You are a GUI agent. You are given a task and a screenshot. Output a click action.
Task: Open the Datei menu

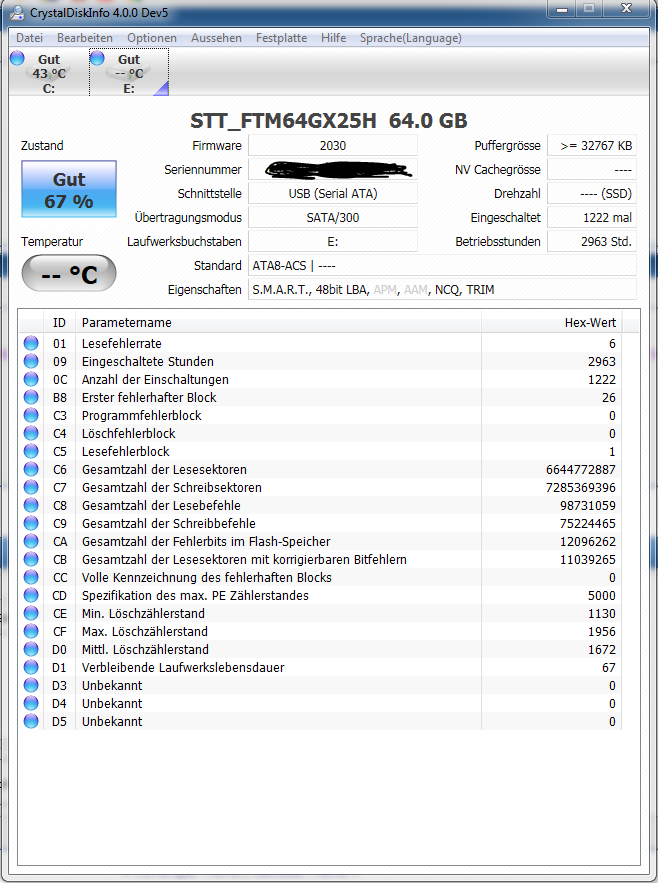coord(29,38)
